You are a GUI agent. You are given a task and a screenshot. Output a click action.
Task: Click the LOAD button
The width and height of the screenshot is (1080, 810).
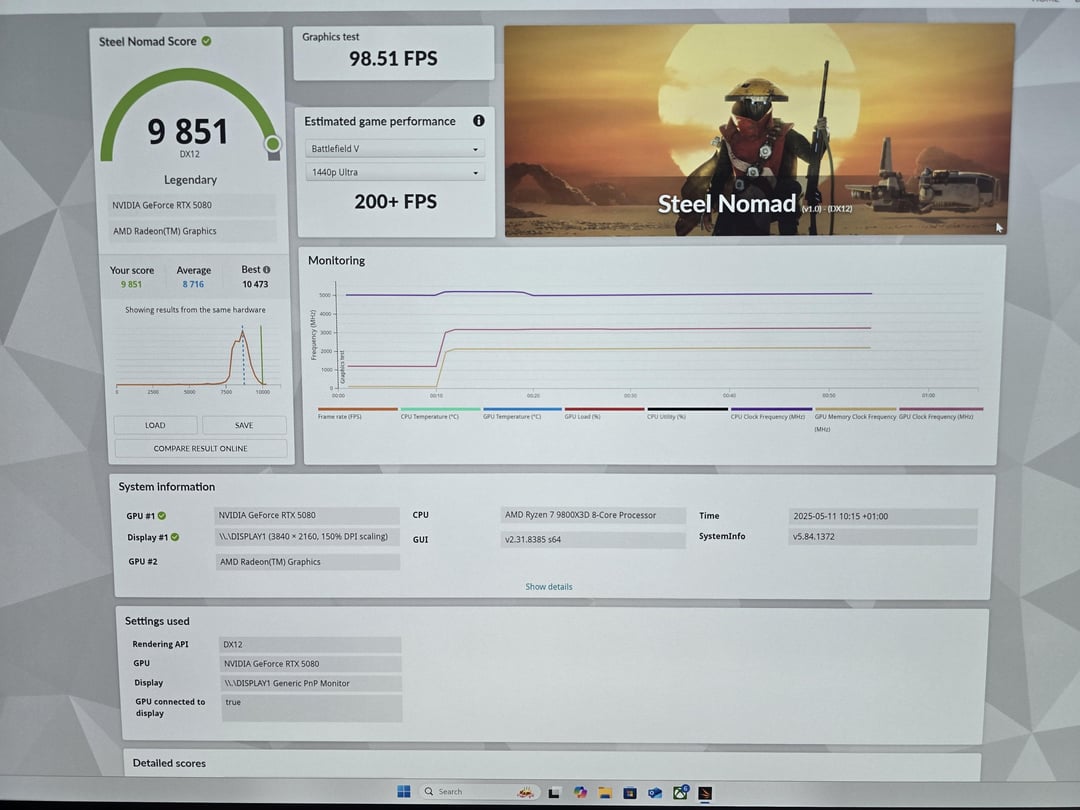156,425
